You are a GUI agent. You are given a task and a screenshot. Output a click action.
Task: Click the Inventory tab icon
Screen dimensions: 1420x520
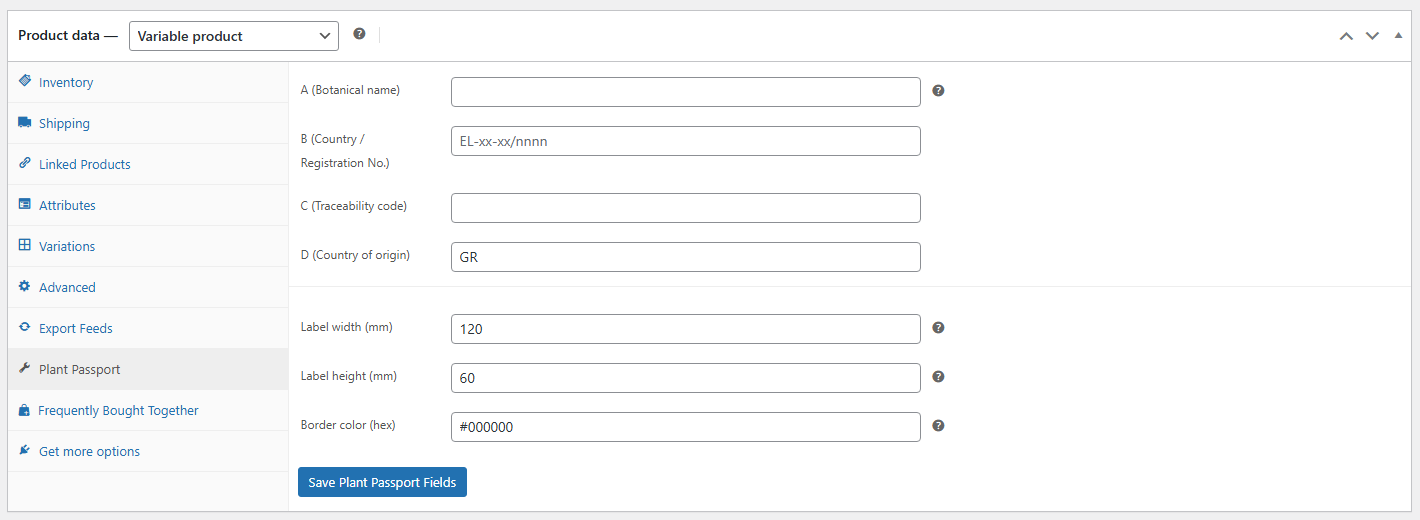click(x=25, y=81)
